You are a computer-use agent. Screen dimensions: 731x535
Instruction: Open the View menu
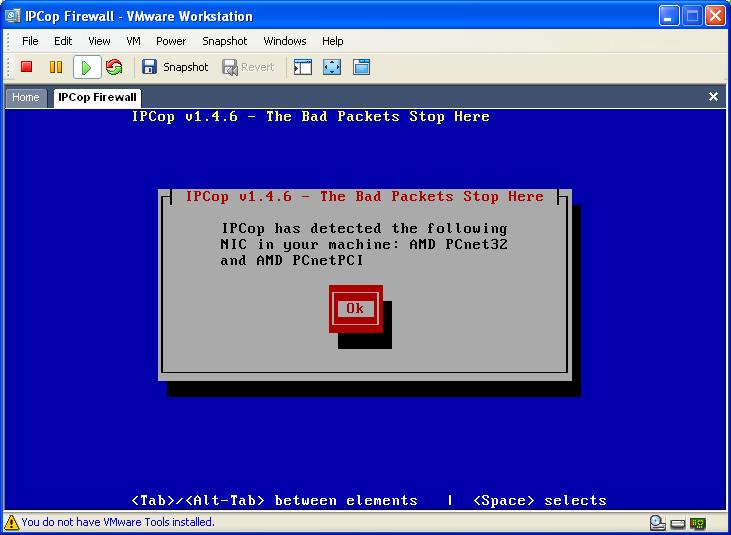coord(99,41)
